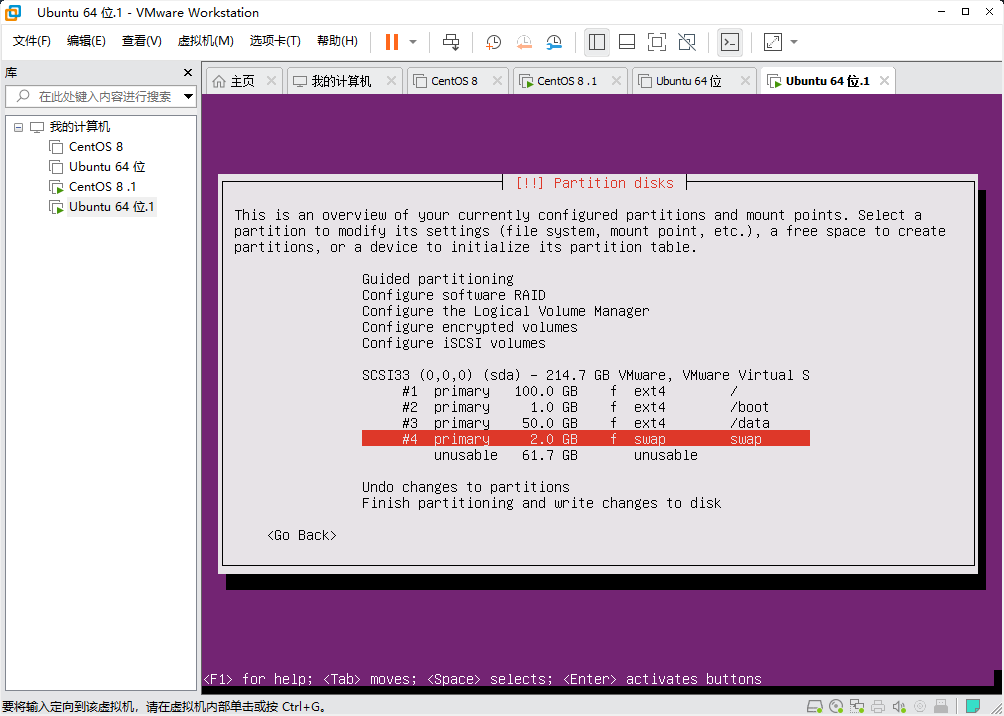
Task: Open the snapshot manager wrench-clock icon
Action: point(554,42)
